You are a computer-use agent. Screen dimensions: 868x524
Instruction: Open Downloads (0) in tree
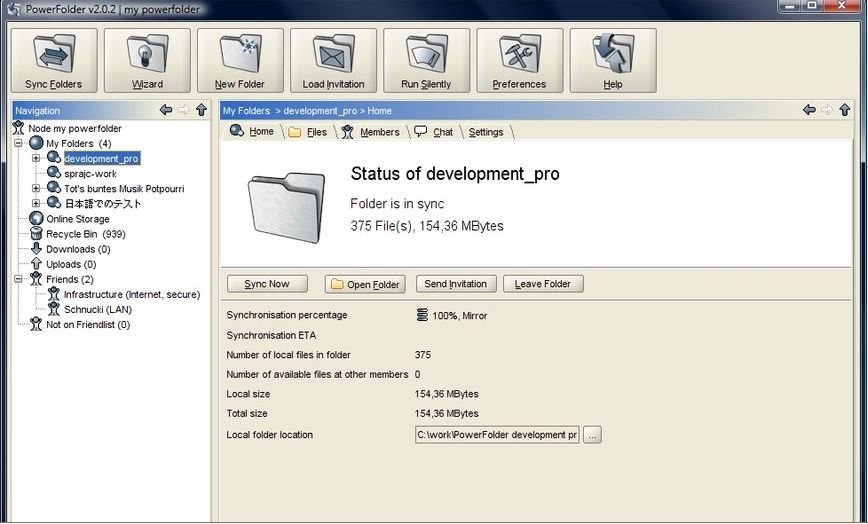click(78, 250)
